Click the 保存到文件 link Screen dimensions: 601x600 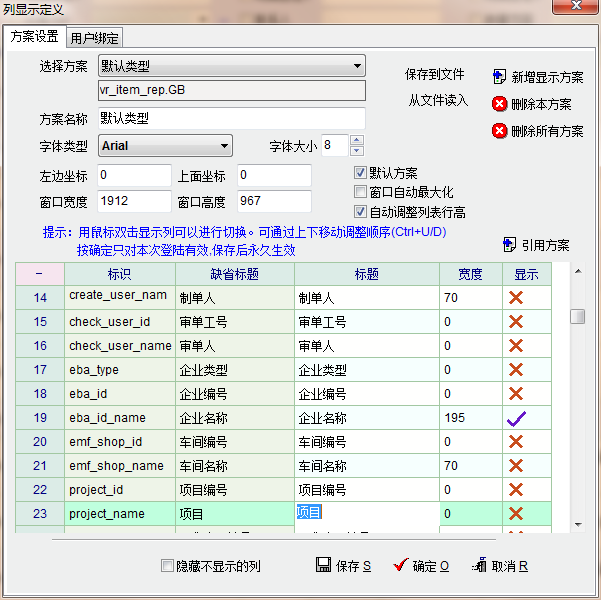coord(435,75)
